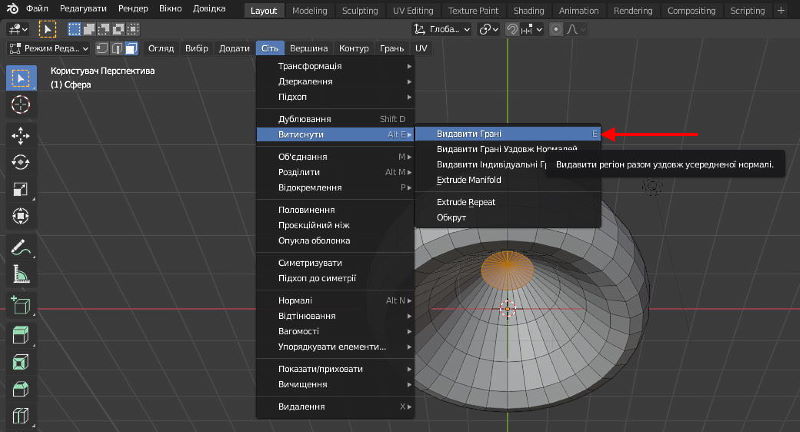800x432 pixels.
Task: Select the Tweak selection tool in header
Action: click(47, 30)
